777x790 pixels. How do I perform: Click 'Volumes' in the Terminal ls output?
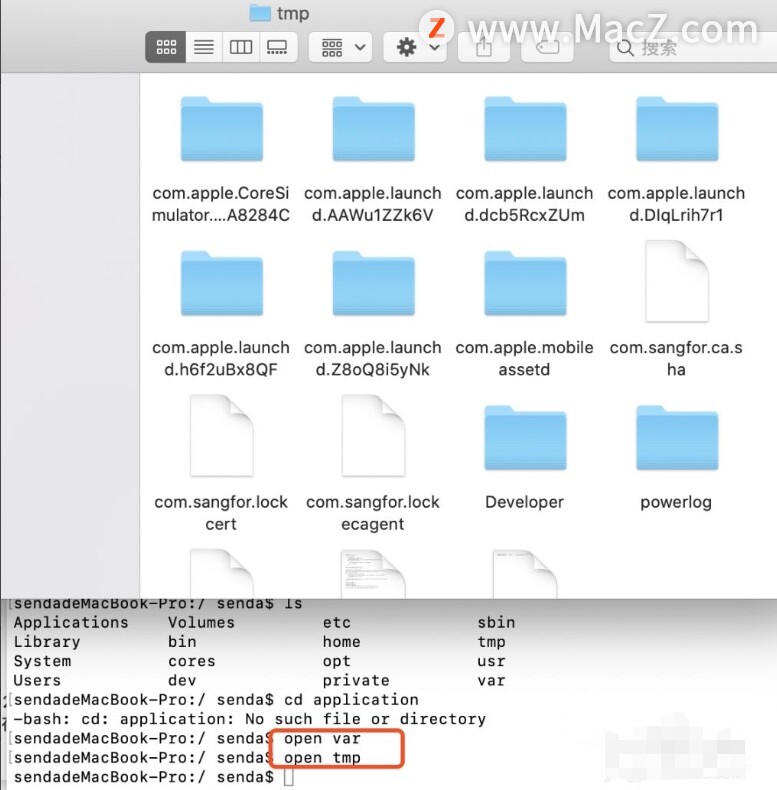point(201,623)
